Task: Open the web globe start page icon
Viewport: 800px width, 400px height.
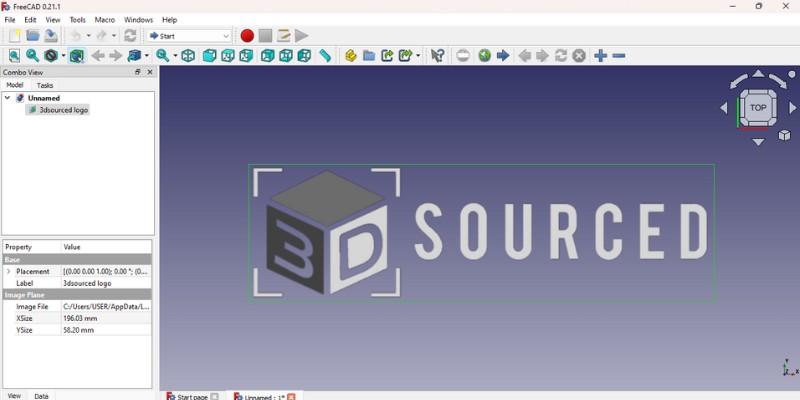Action: coord(484,56)
